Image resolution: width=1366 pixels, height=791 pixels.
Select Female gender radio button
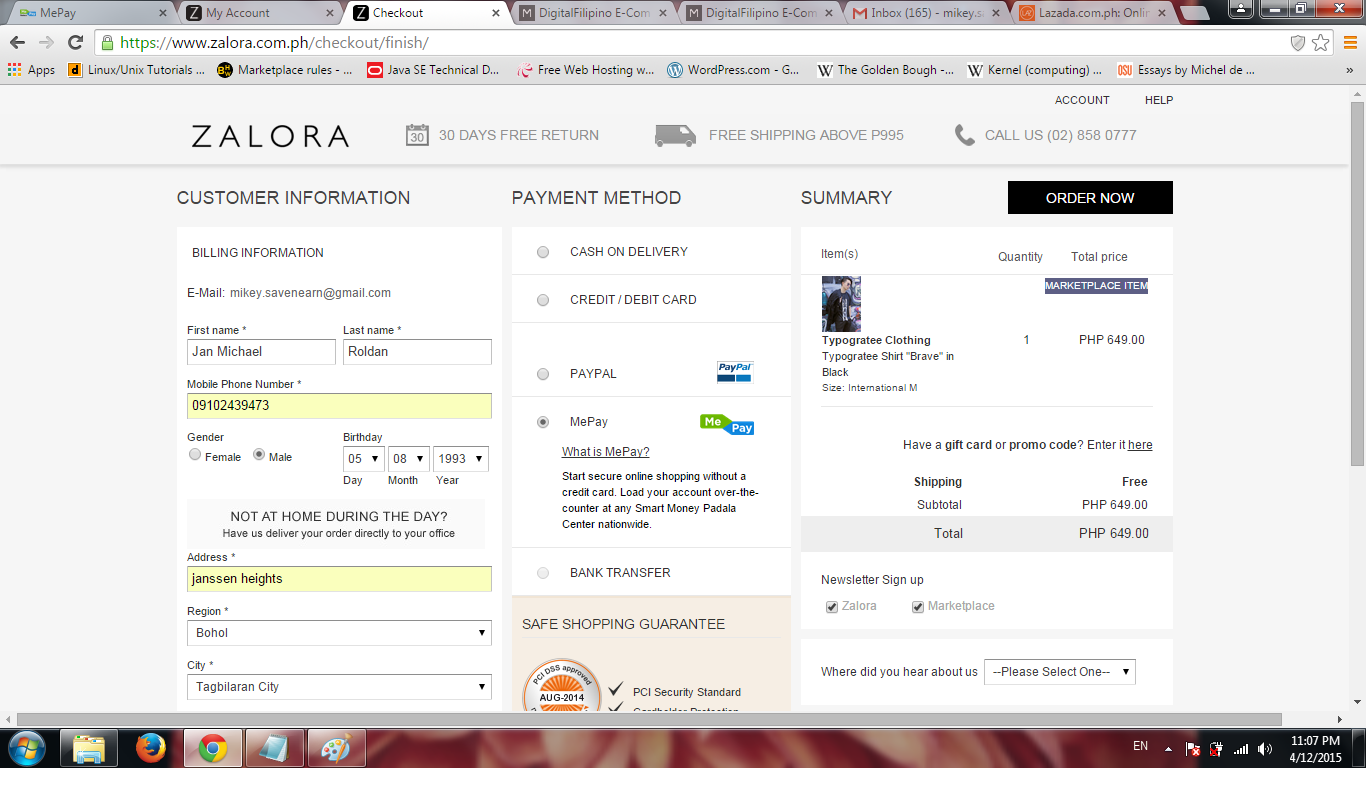coord(195,455)
